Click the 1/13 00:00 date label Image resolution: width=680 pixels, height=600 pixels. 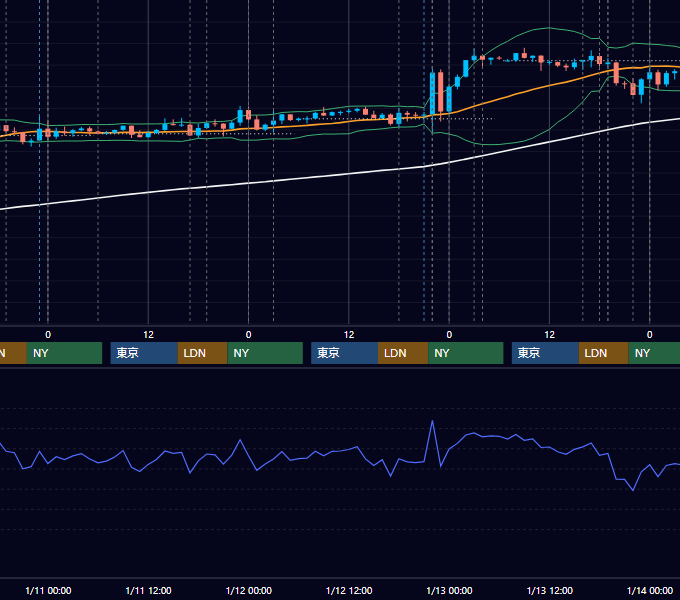[449, 590]
